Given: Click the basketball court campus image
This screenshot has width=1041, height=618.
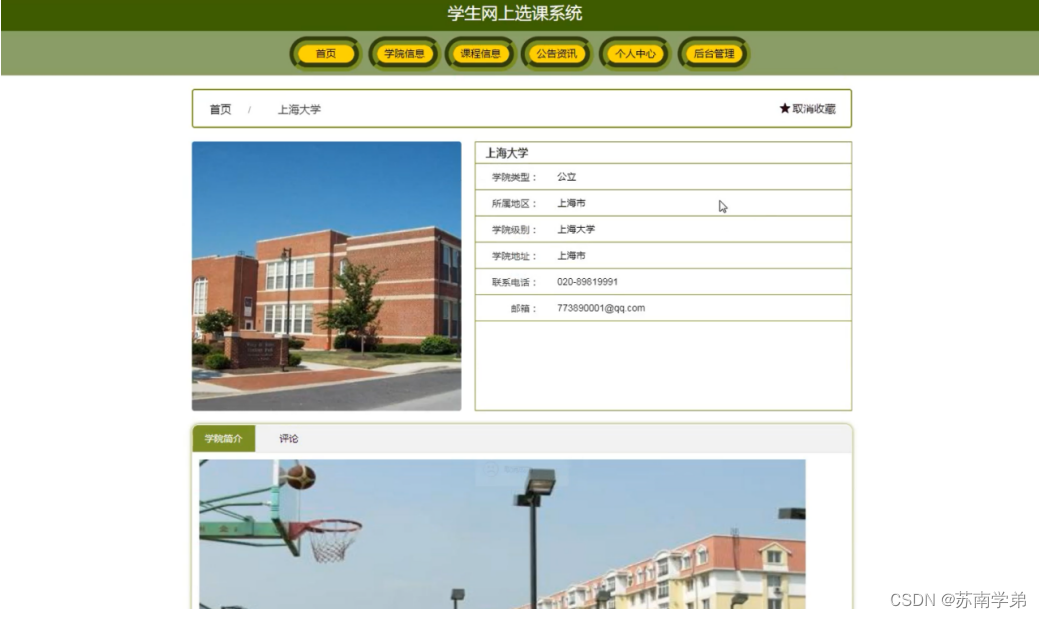Looking at the screenshot, I should click(500, 540).
